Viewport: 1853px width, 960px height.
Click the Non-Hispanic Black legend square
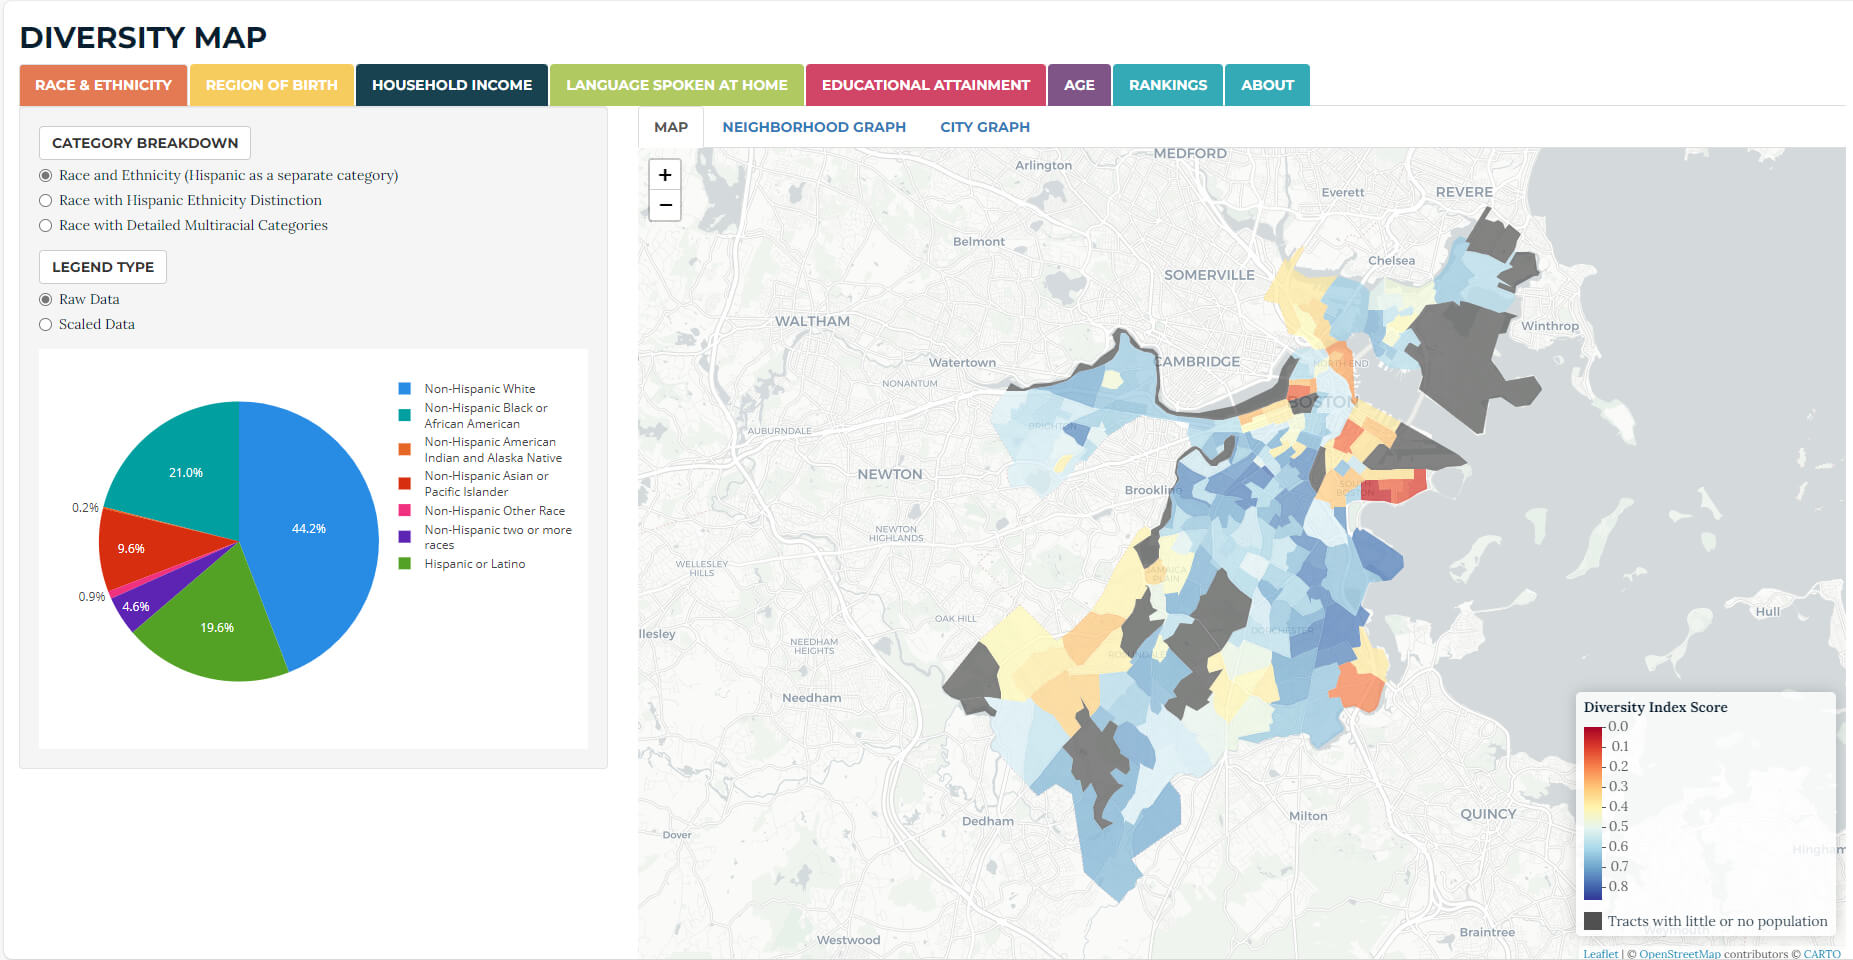[405, 415]
